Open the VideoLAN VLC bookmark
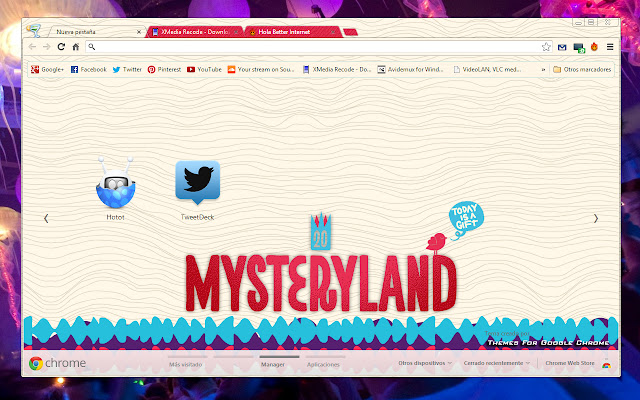The height and width of the screenshot is (400, 640). click(x=487, y=70)
